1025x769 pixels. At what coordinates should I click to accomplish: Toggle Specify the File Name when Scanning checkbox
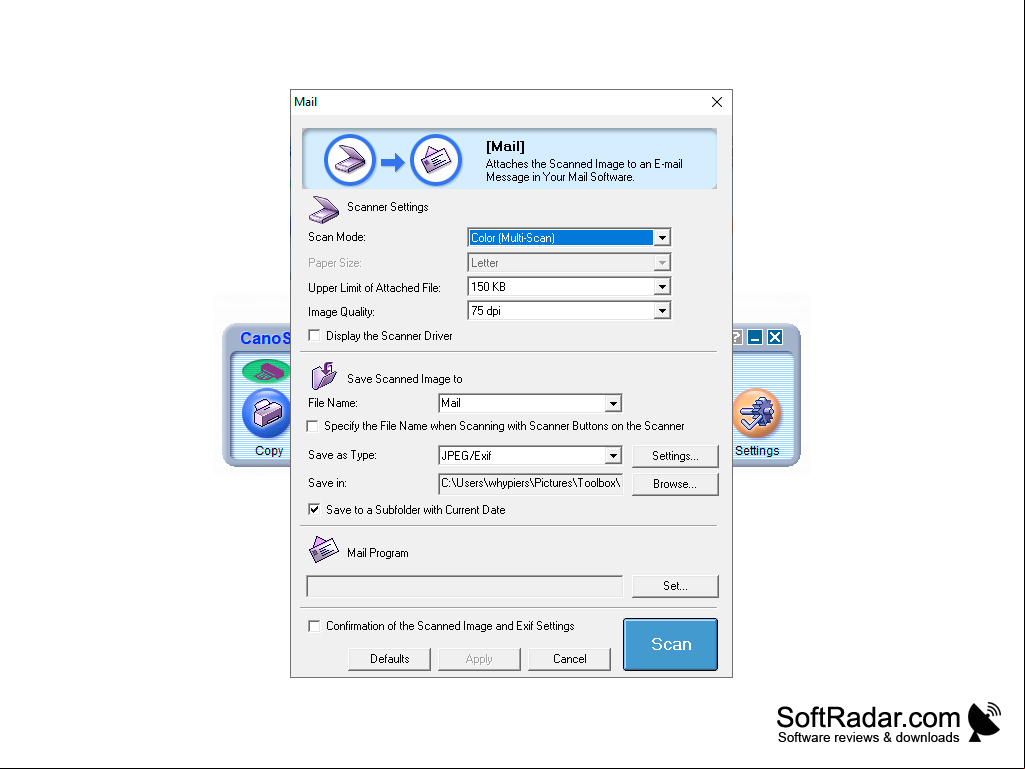point(312,426)
